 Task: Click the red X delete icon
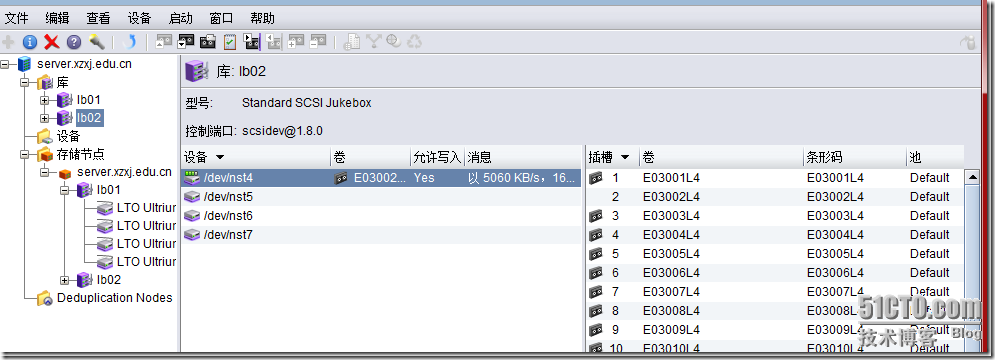pyautogui.click(x=51, y=43)
